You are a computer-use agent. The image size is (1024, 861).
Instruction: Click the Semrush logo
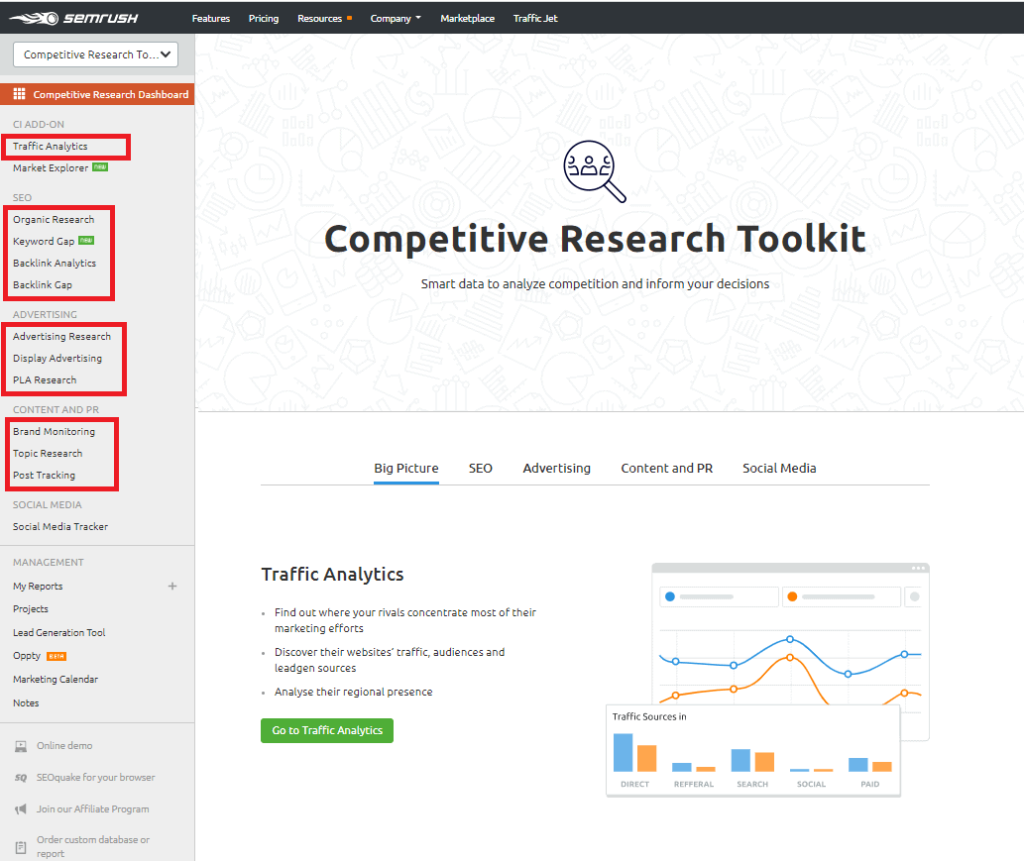click(73, 18)
